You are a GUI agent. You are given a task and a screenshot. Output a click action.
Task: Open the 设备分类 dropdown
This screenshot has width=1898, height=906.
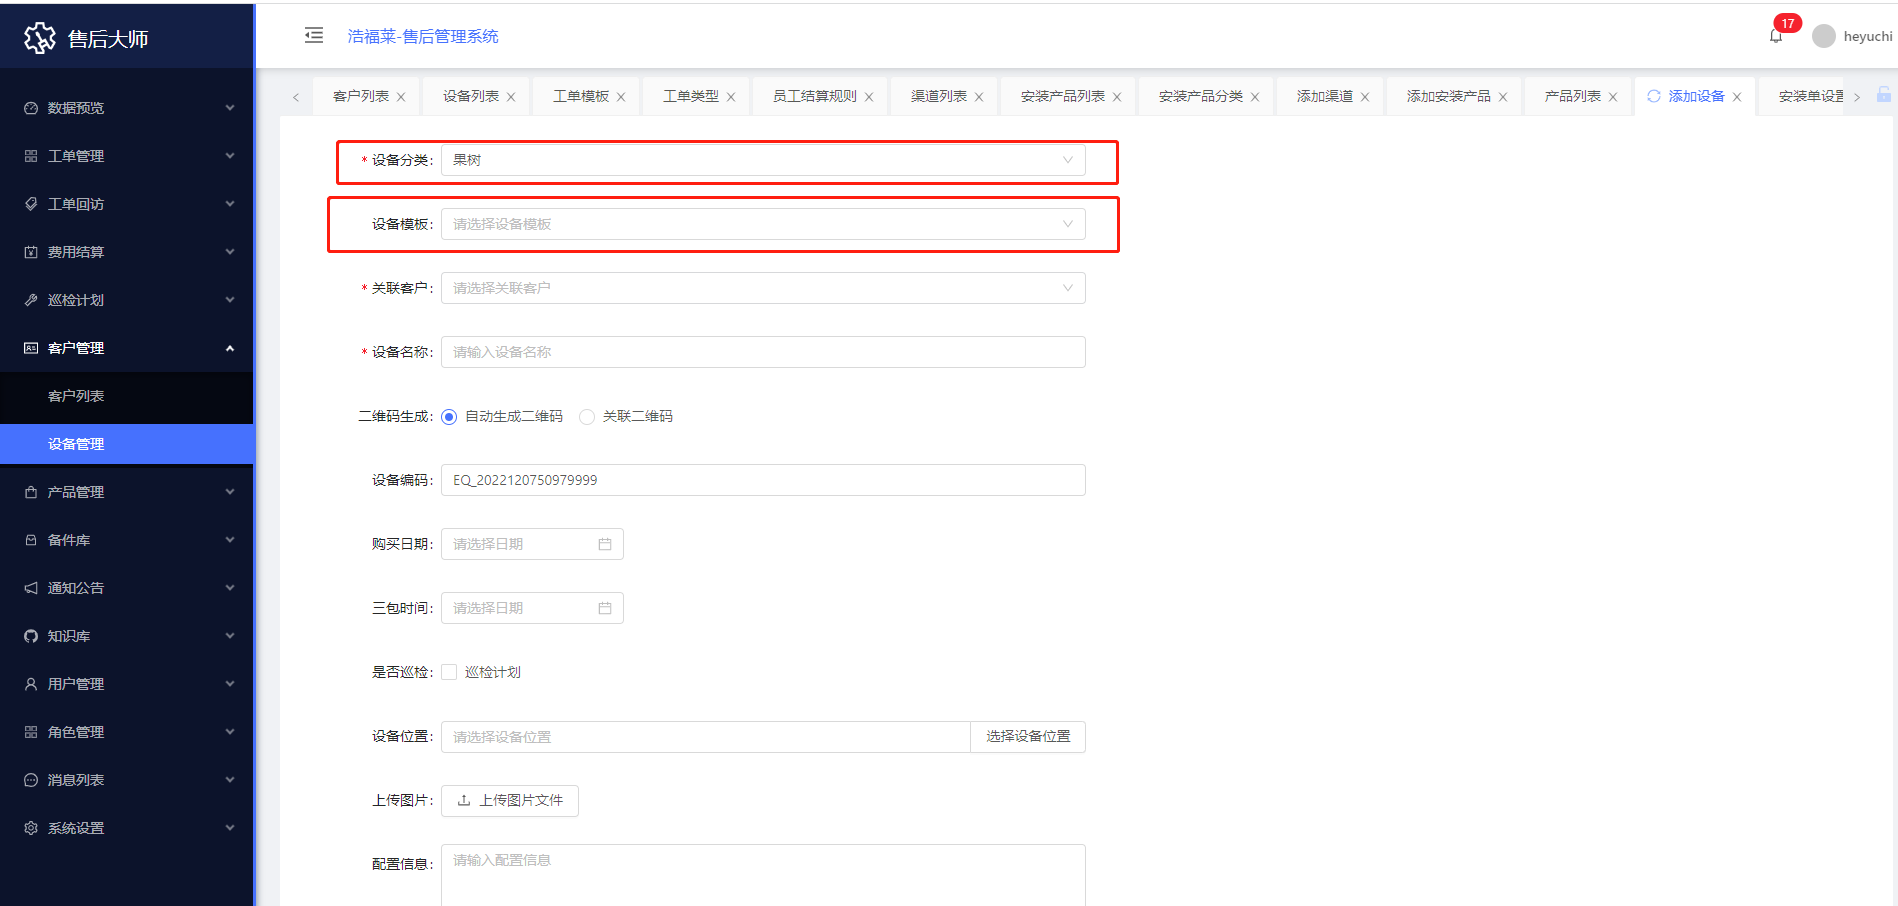(762, 160)
